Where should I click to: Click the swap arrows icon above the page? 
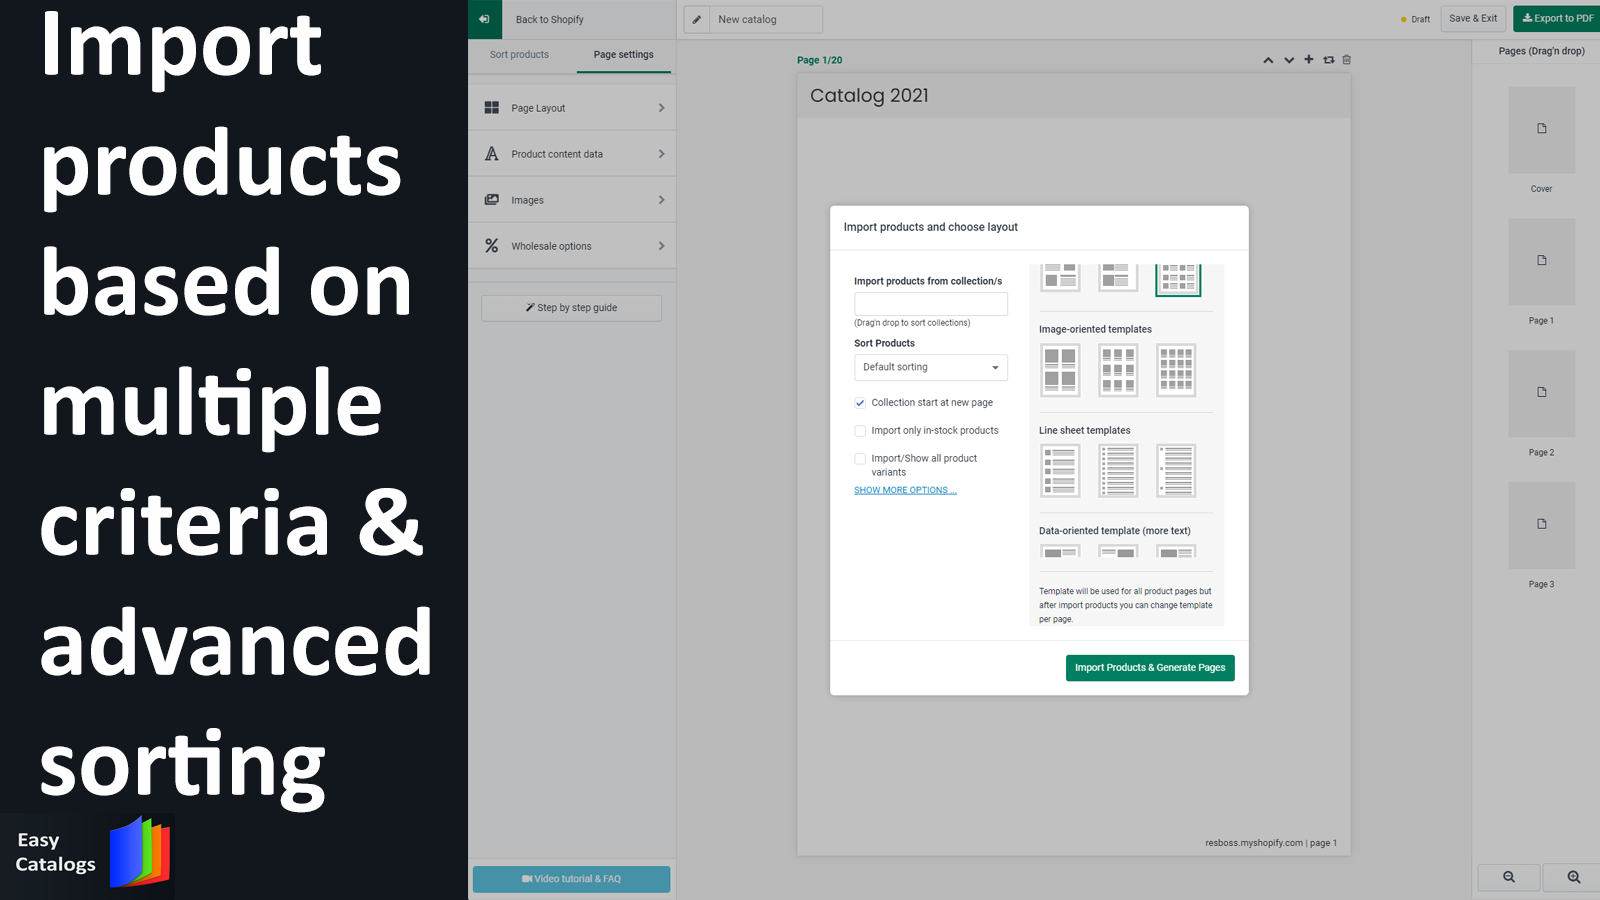[x=1329, y=60]
